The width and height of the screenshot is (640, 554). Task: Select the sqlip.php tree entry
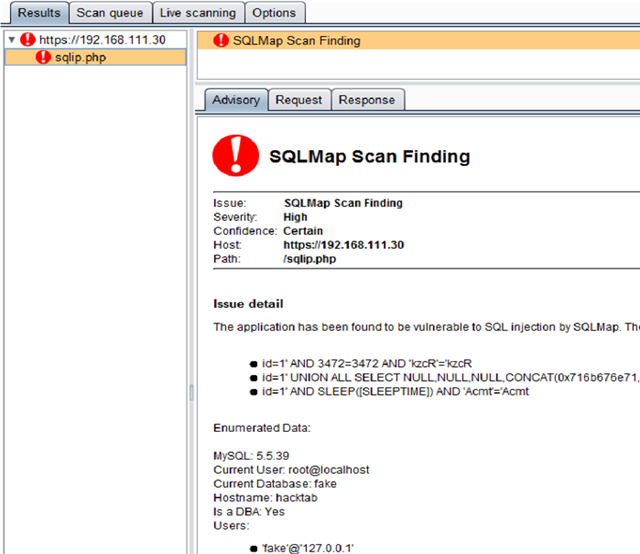point(95,57)
